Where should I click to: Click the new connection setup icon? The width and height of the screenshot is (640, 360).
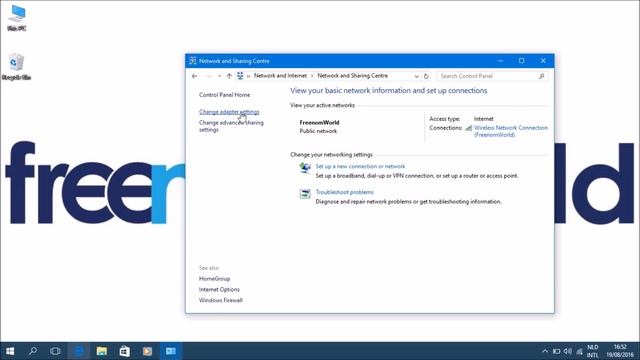[x=305, y=168]
